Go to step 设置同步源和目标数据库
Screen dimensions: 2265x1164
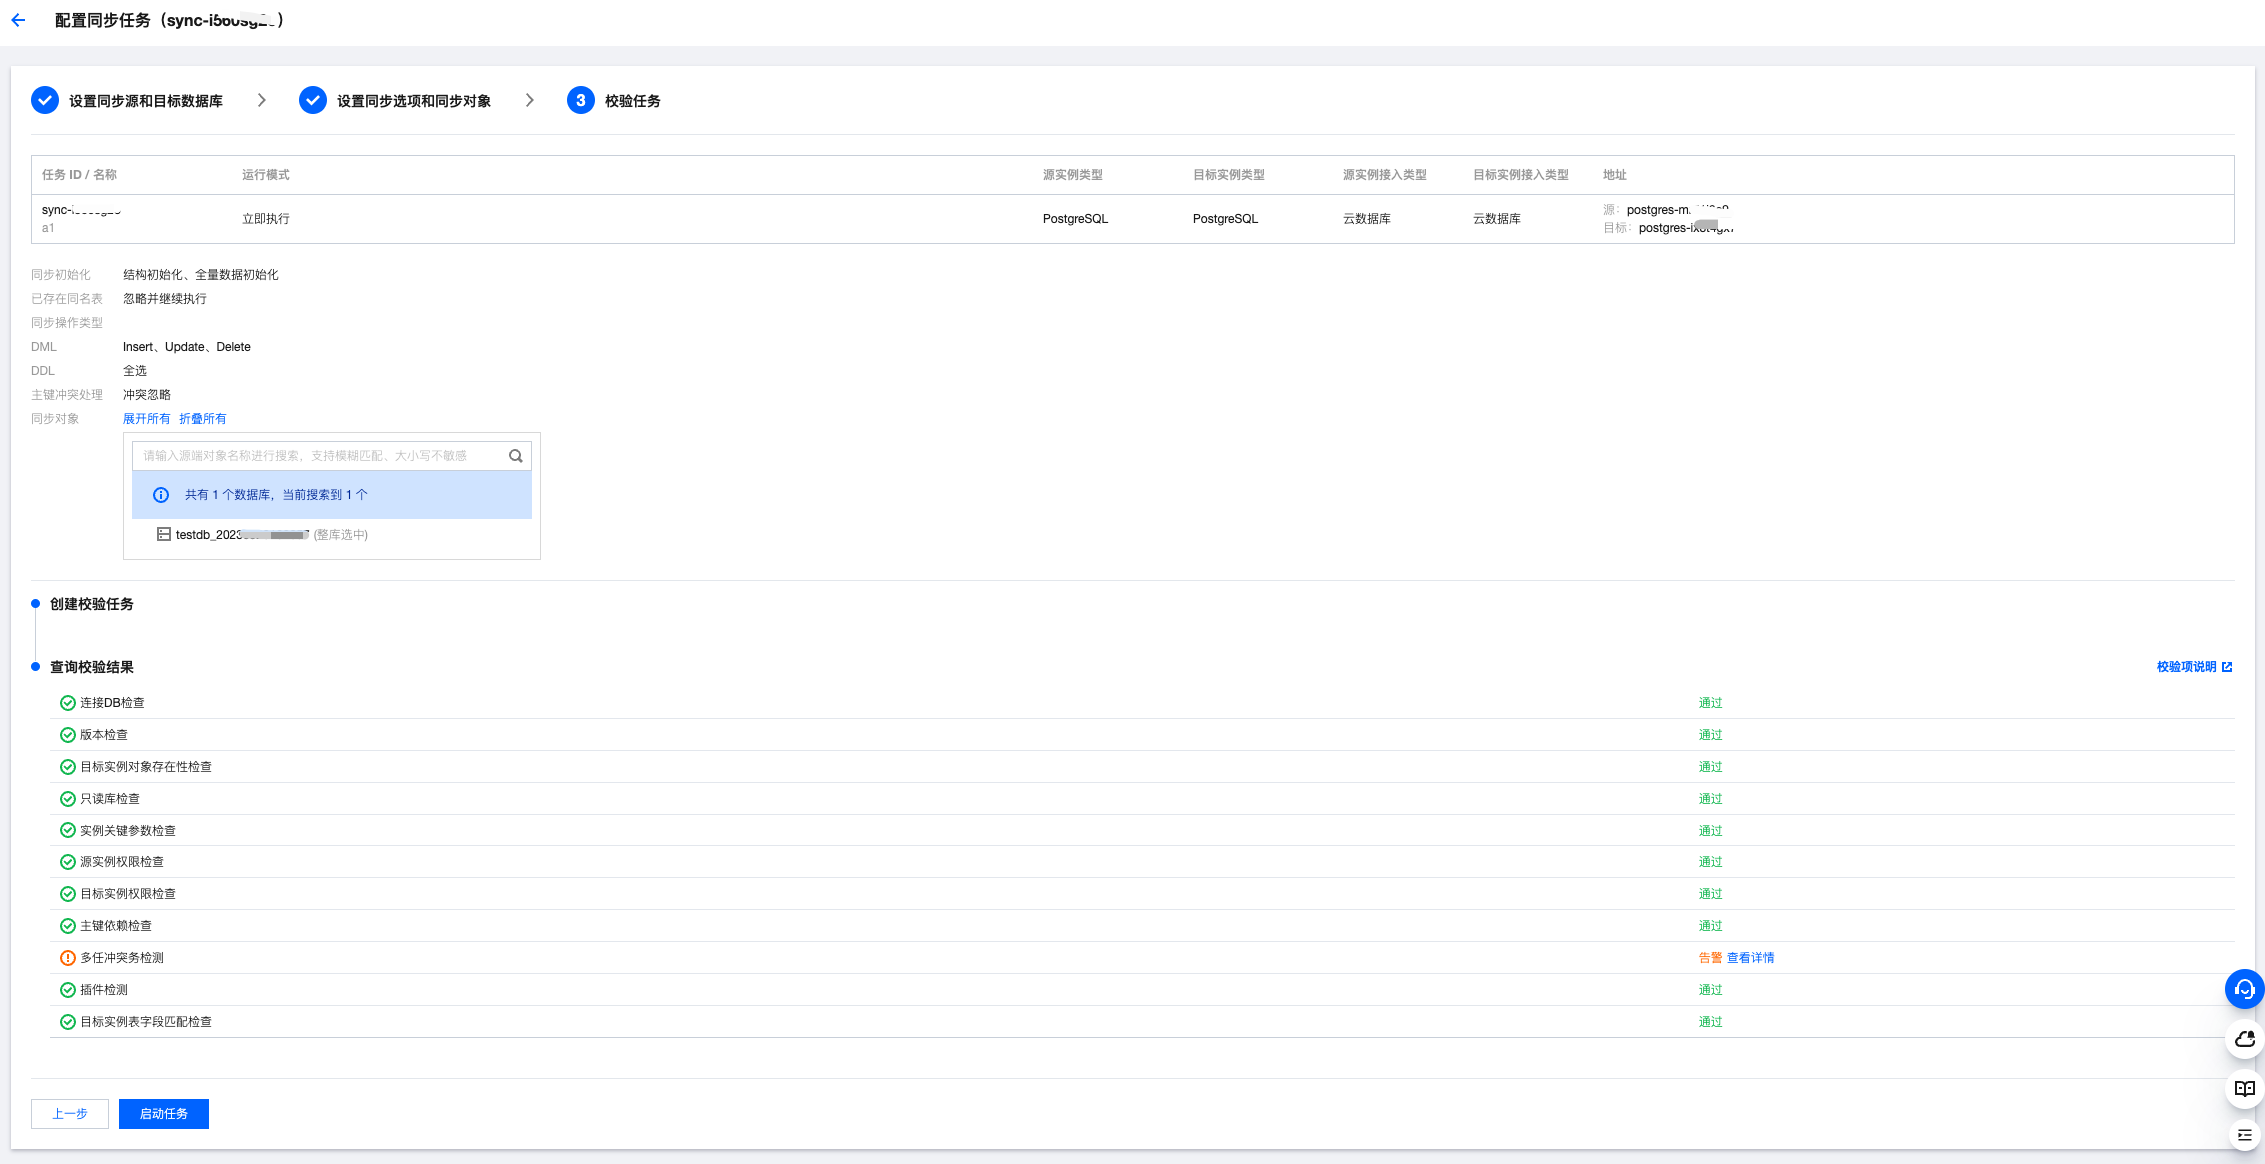point(145,101)
